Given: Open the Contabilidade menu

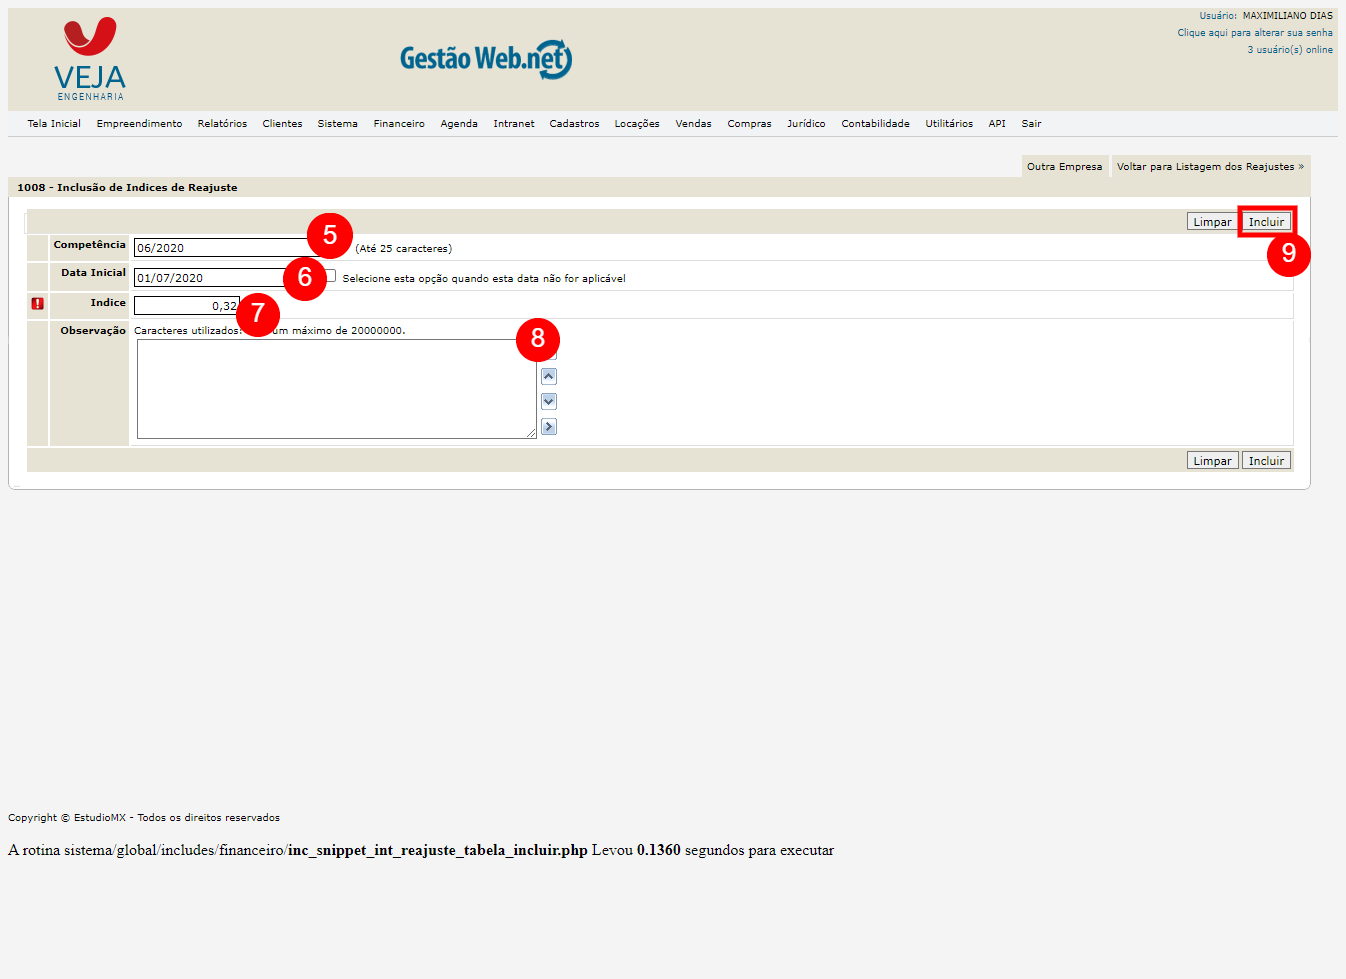Looking at the screenshot, I should (875, 124).
